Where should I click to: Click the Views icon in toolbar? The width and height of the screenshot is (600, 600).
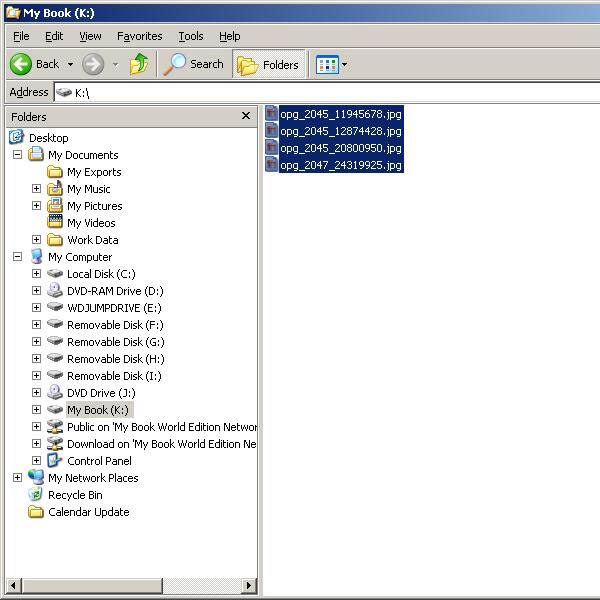(326, 65)
